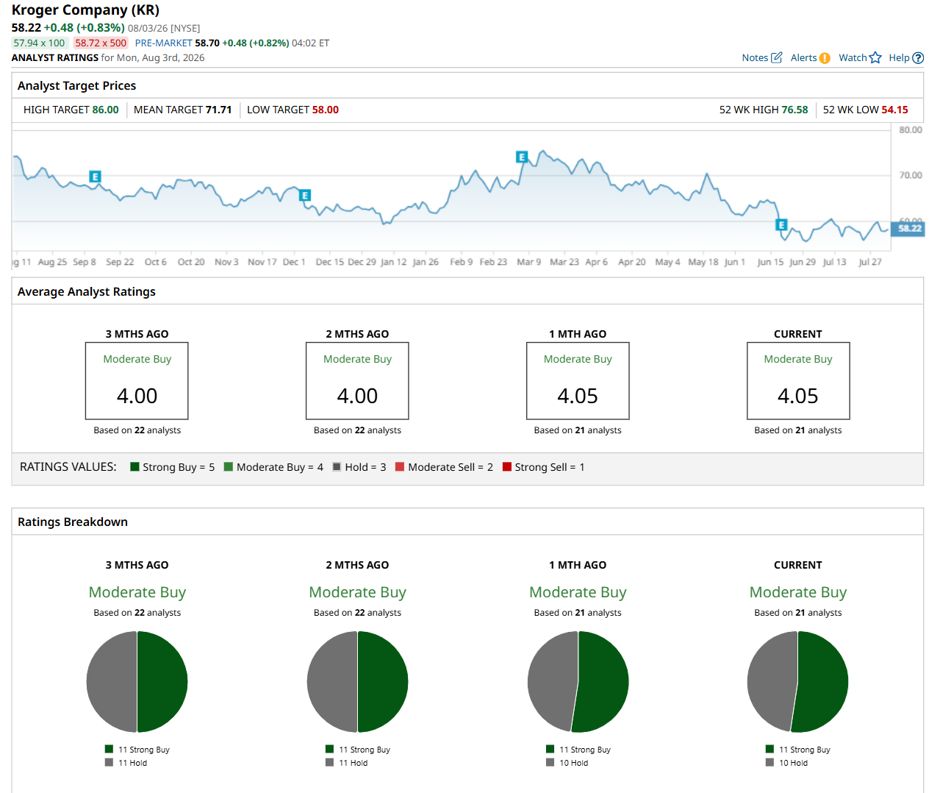
Task: Click '11 Hold' legend under 2 MTHS AGO pie
Action: [347, 763]
